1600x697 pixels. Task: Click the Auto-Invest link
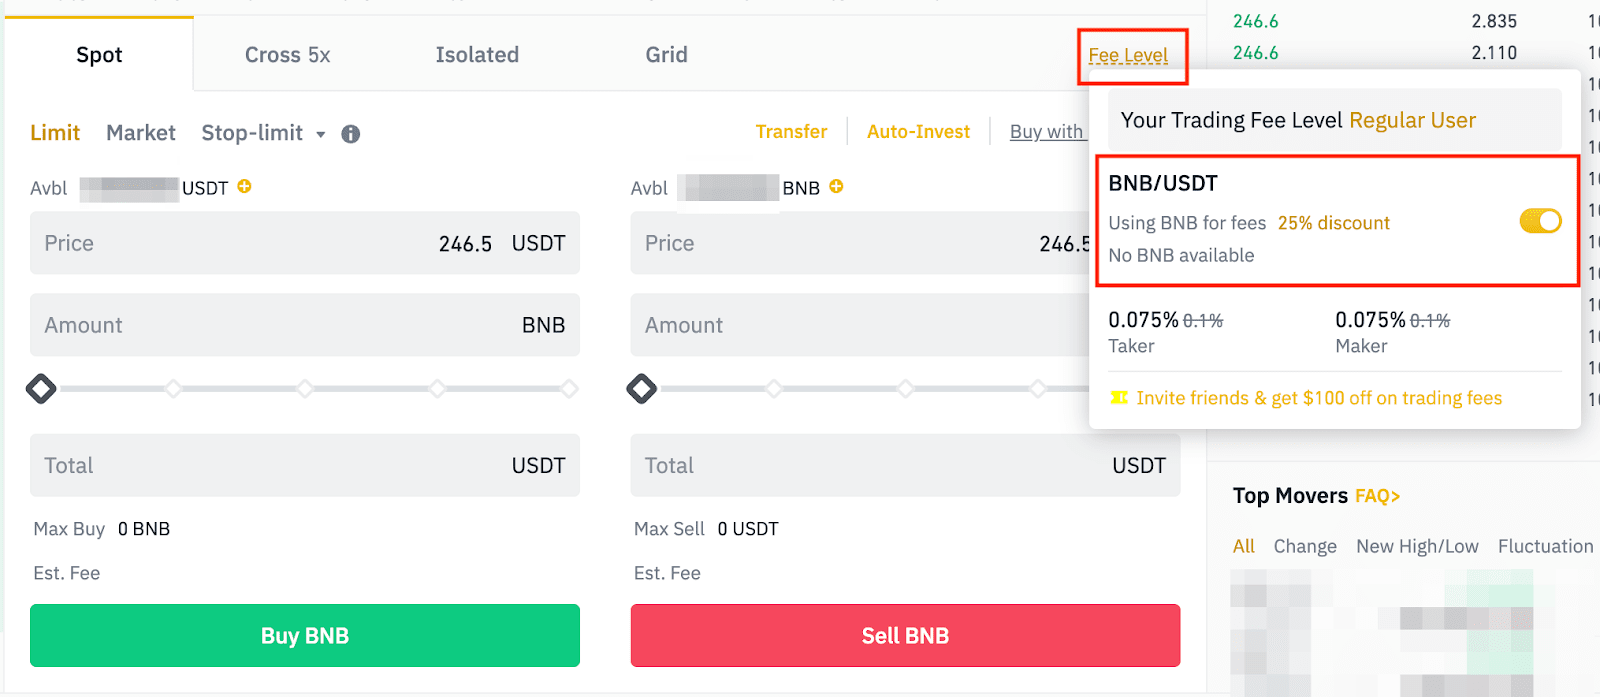coord(918,132)
